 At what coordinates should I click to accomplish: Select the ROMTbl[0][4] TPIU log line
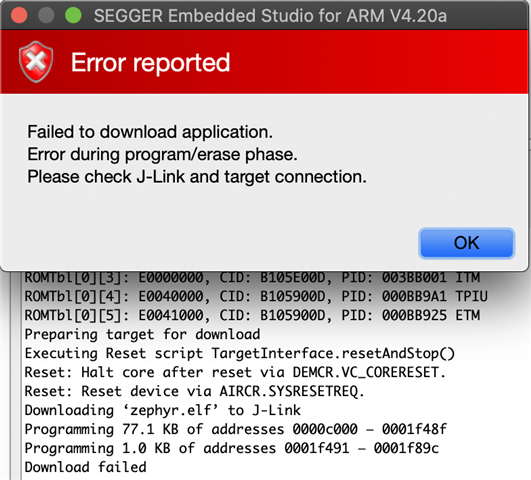pos(256,296)
